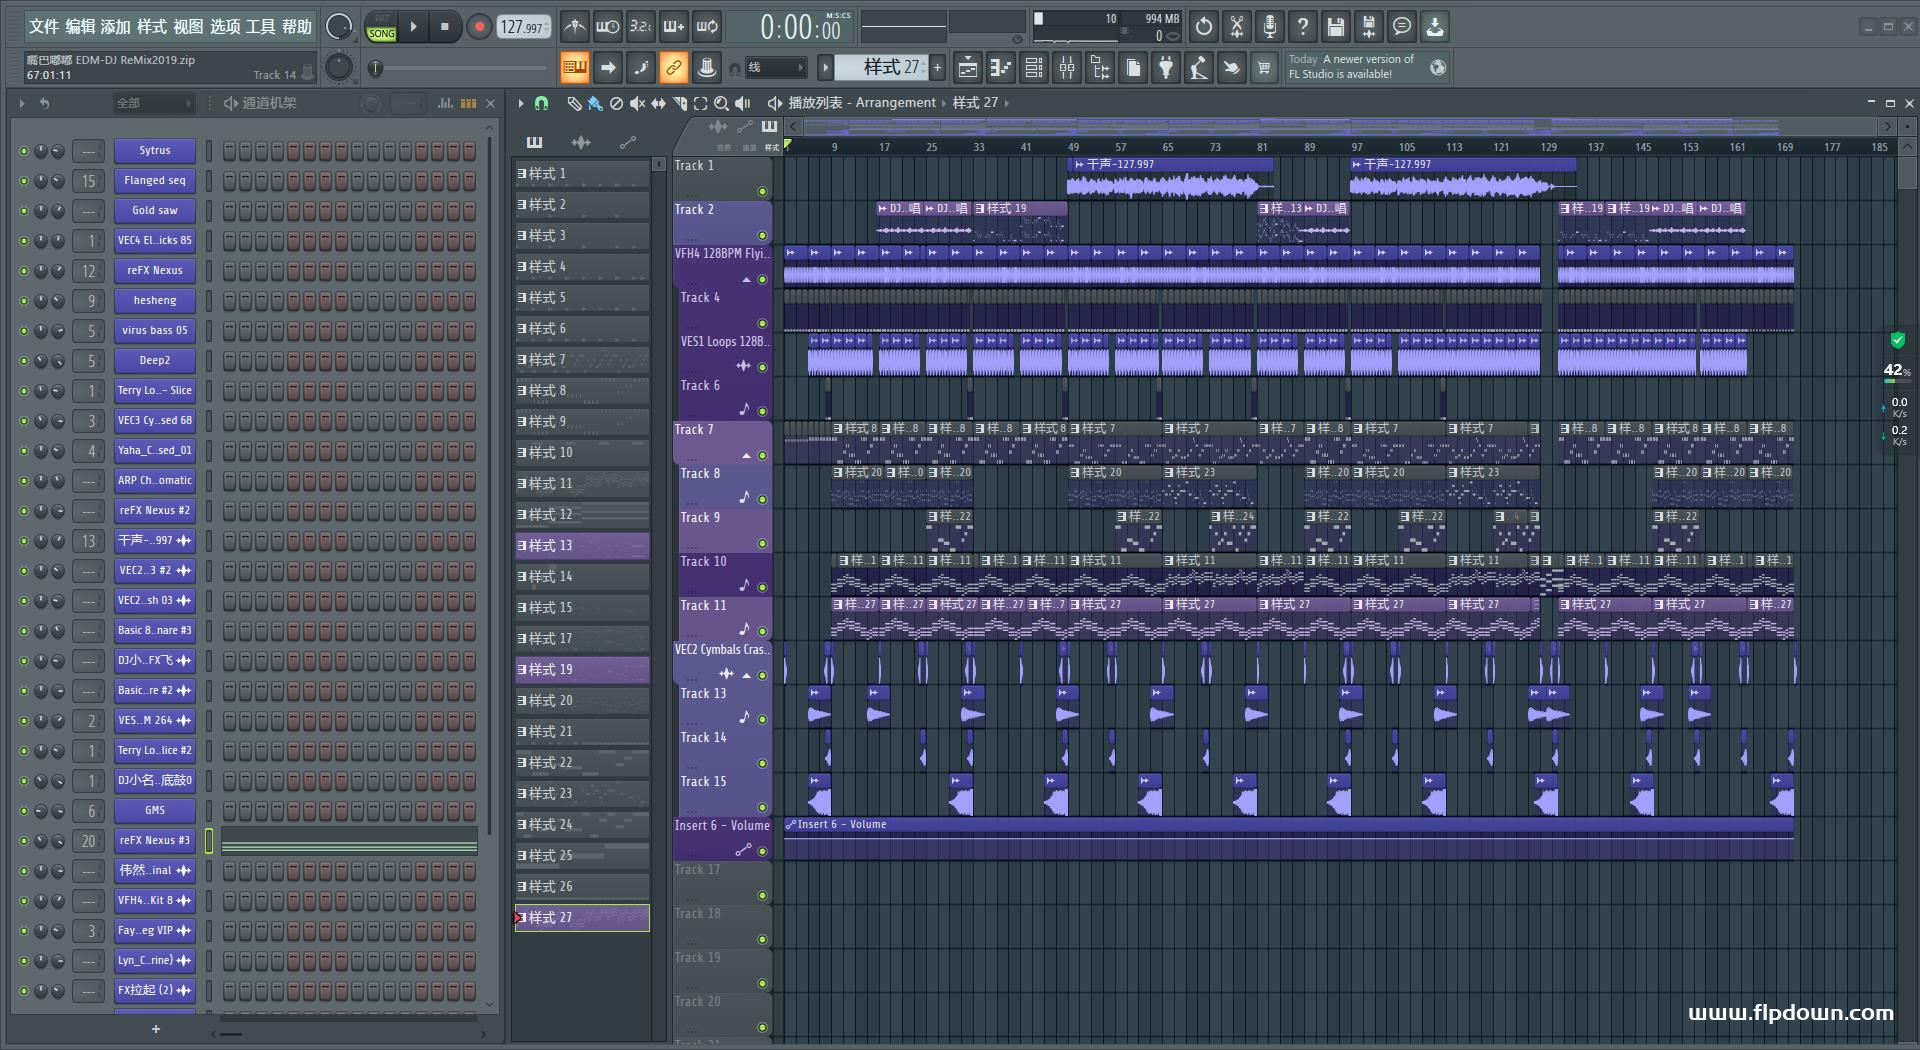Image resolution: width=1920 pixels, height=1050 pixels.
Task: Select the paint brush tool in playlist
Action: click(595, 103)
